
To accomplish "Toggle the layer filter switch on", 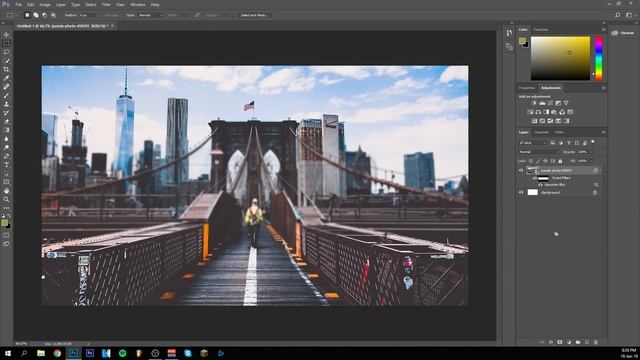I will click(x=593, y=142).
